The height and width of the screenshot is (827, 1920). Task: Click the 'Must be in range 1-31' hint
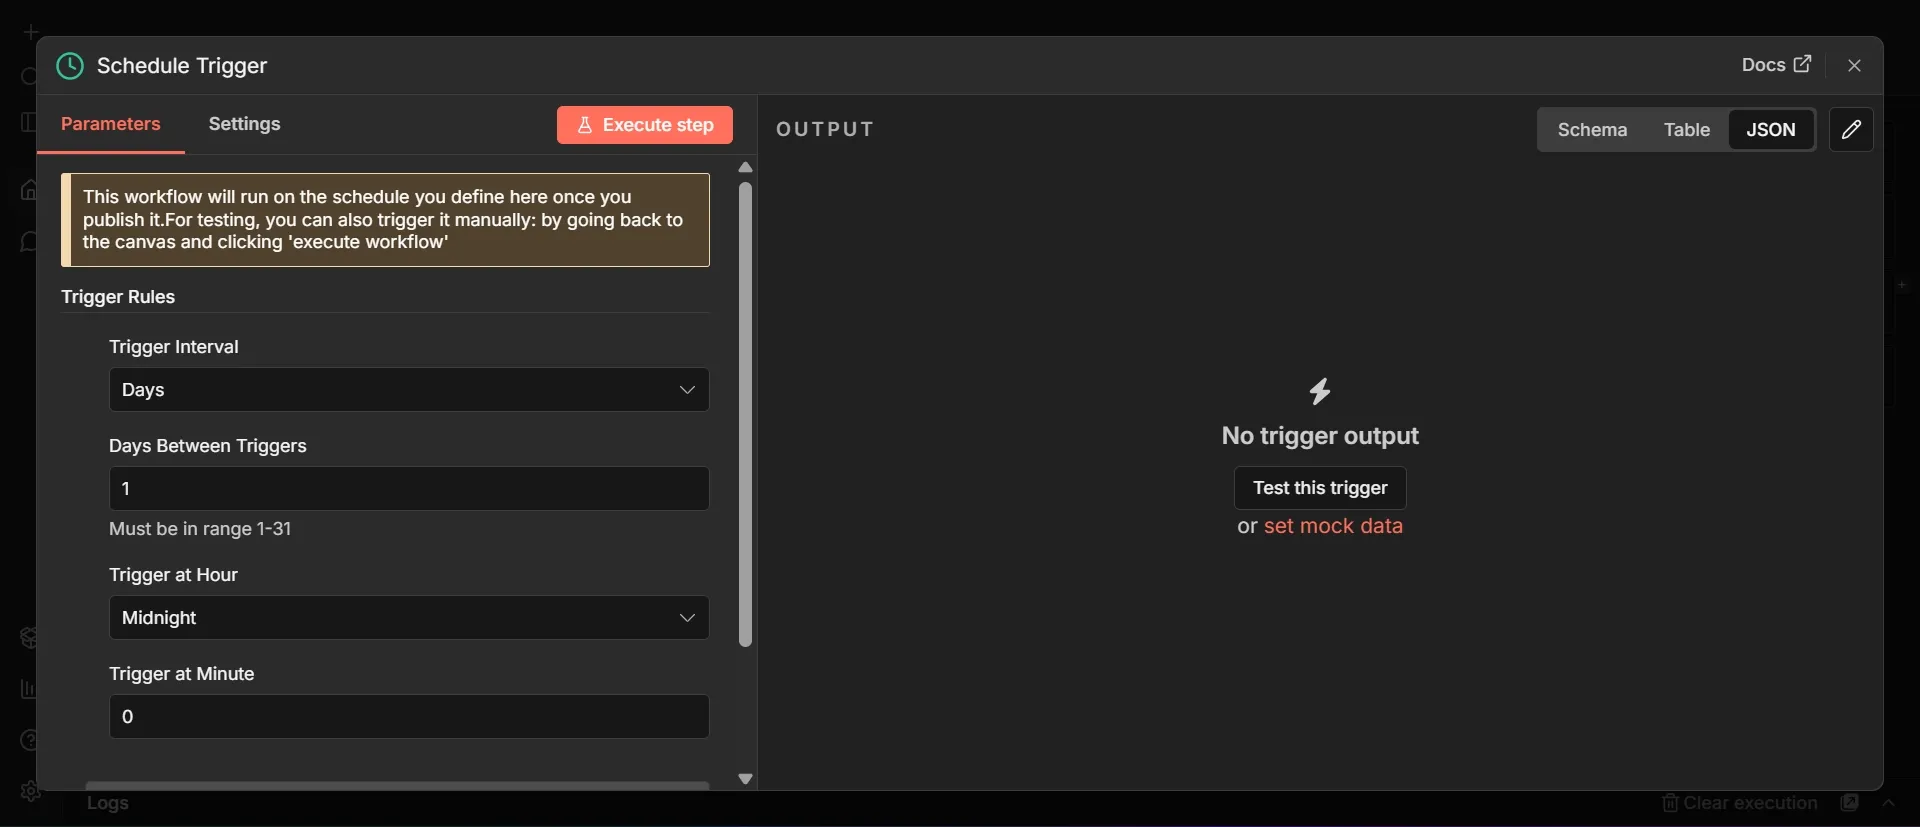200,529
